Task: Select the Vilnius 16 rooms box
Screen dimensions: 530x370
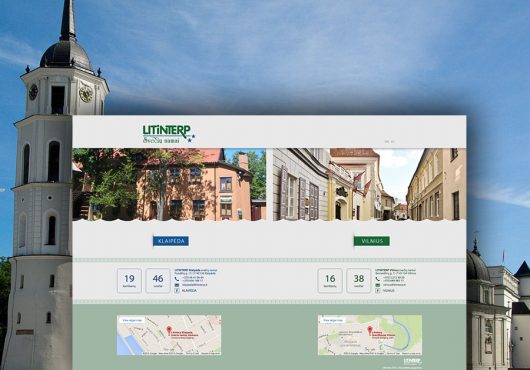Action: [x=330, y=281]
